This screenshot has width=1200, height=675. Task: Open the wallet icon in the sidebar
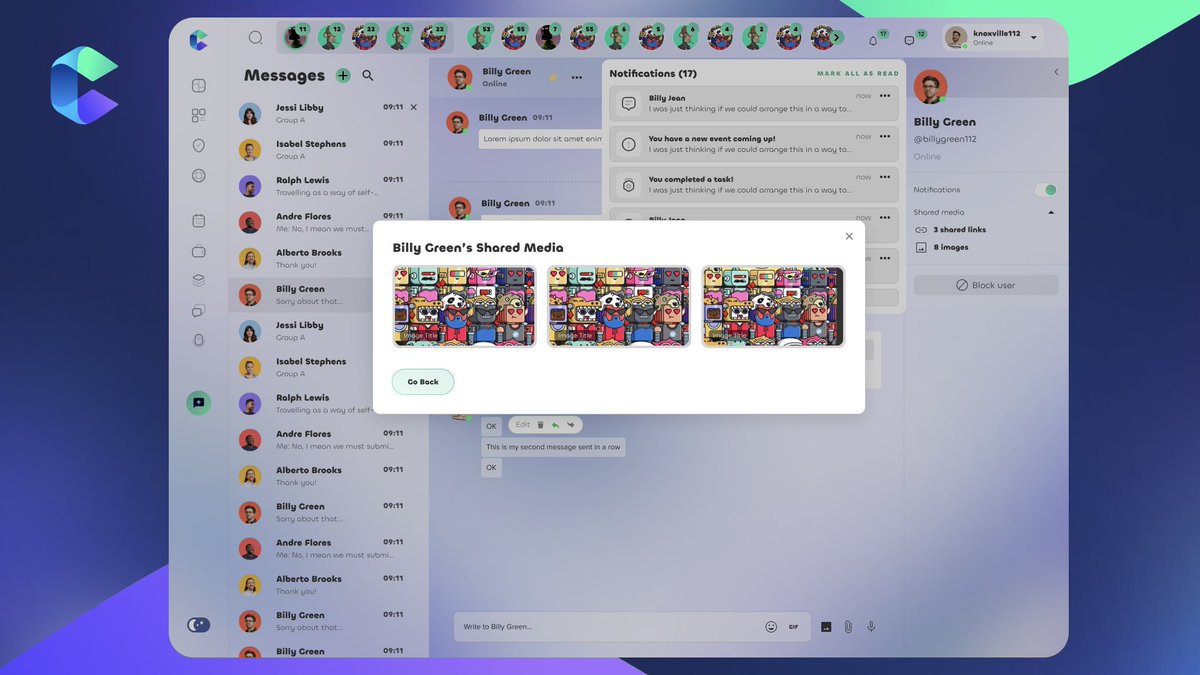click(198, 251)
